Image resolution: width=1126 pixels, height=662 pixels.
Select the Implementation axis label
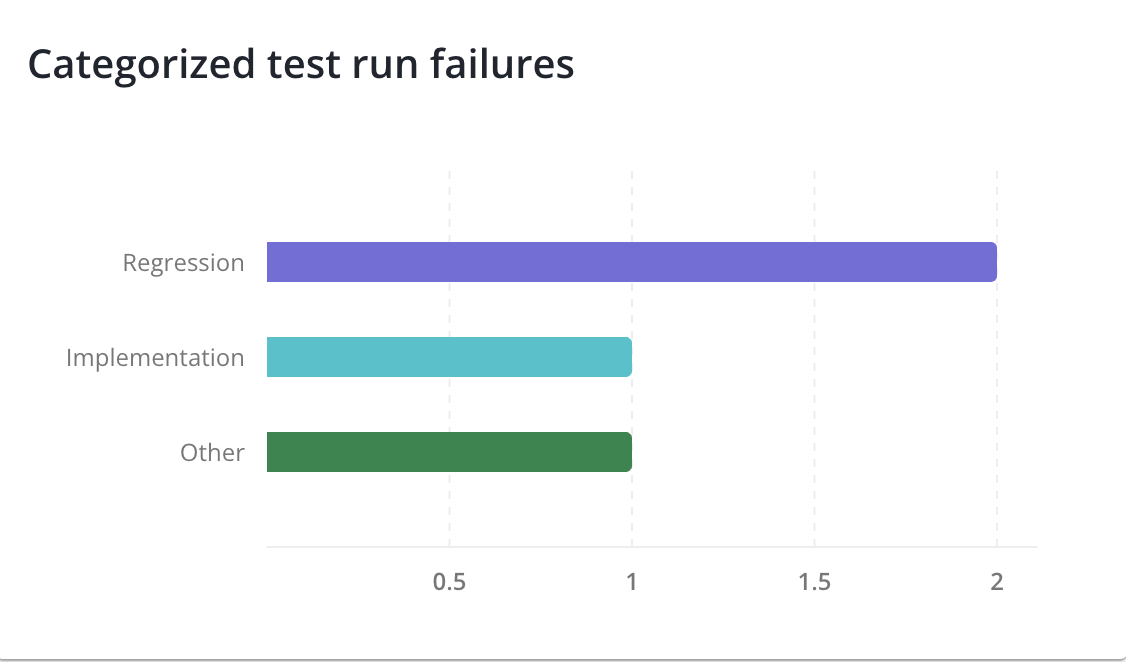(x=155, y=358)
